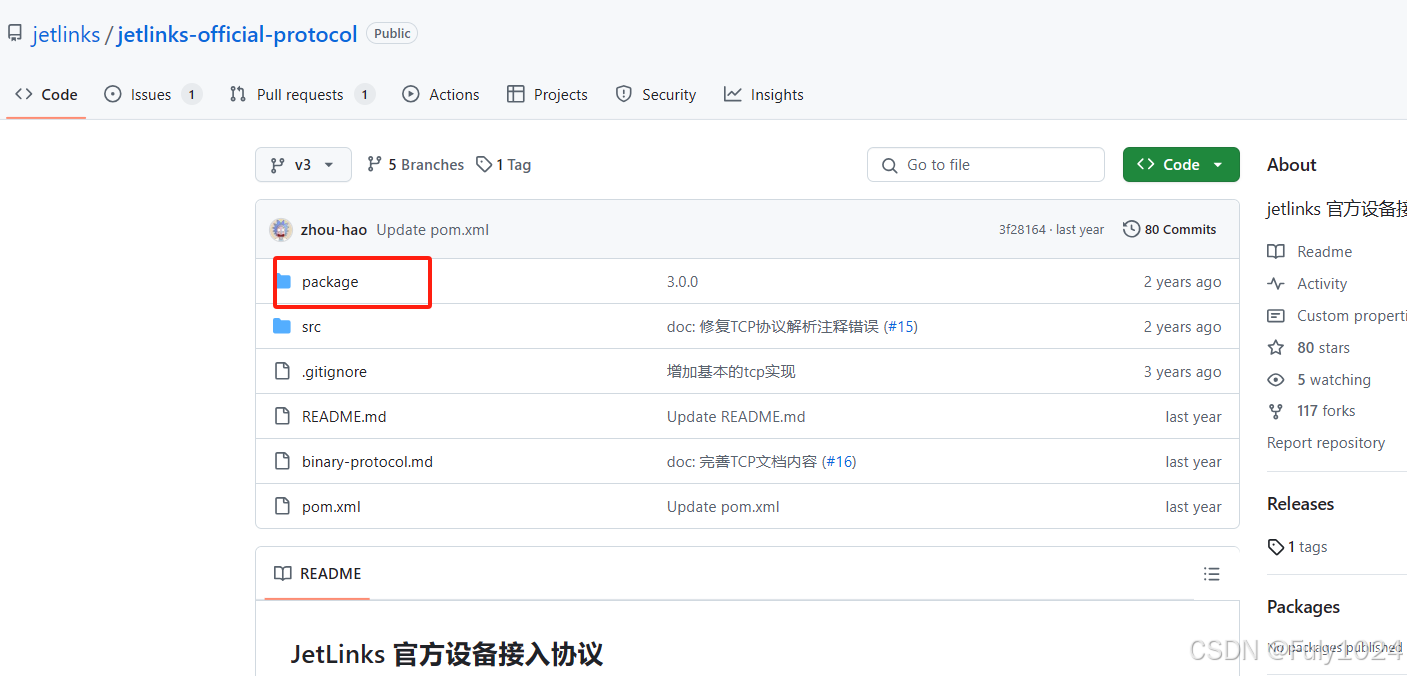Screen dimensions: 1407x676
Task: Open the src folder
Action: [312, 327]
